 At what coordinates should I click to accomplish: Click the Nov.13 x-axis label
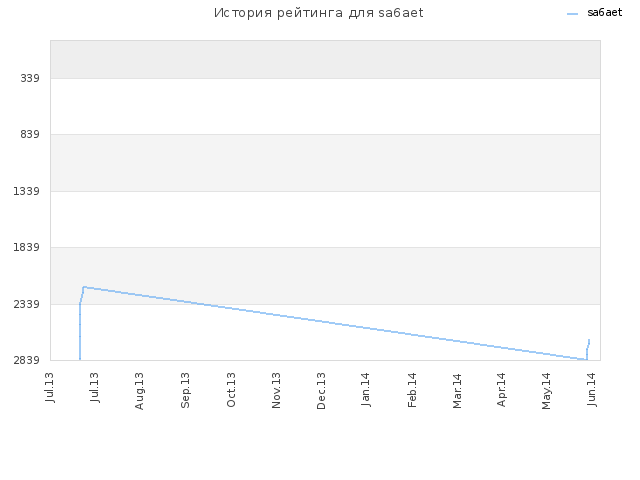pos(276,390)
